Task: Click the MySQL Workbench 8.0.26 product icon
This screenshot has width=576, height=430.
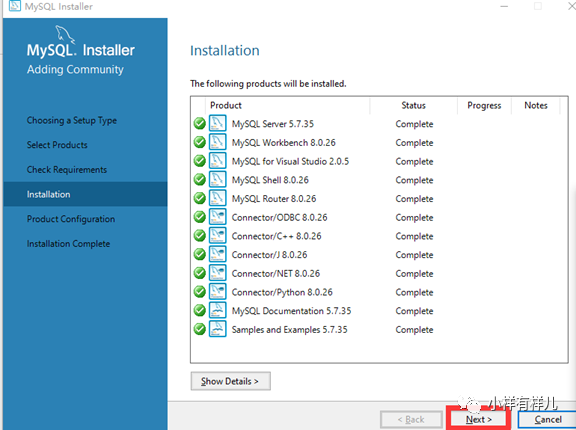Action: [x=217, y=142]
